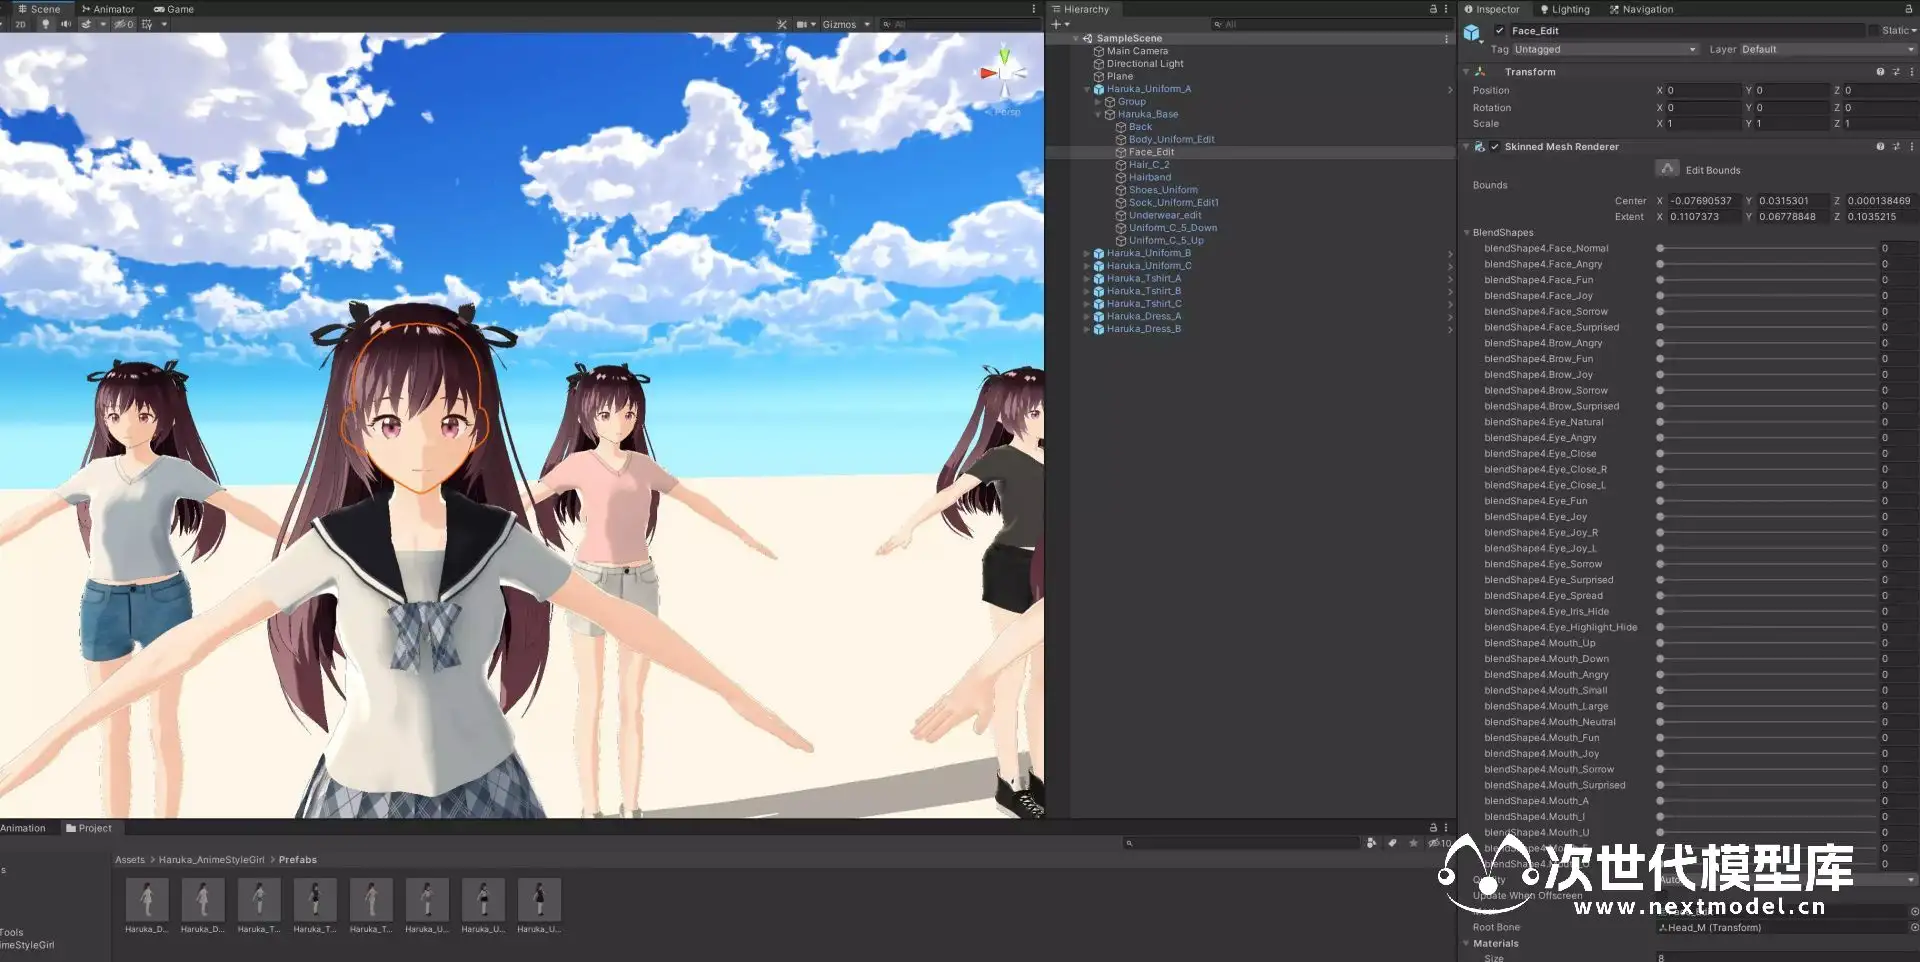The width and height of the screenshot is (1920, 962).
Task: Open Skinned Mesh Renderer preset settings icon
Action: point(1896,147)
